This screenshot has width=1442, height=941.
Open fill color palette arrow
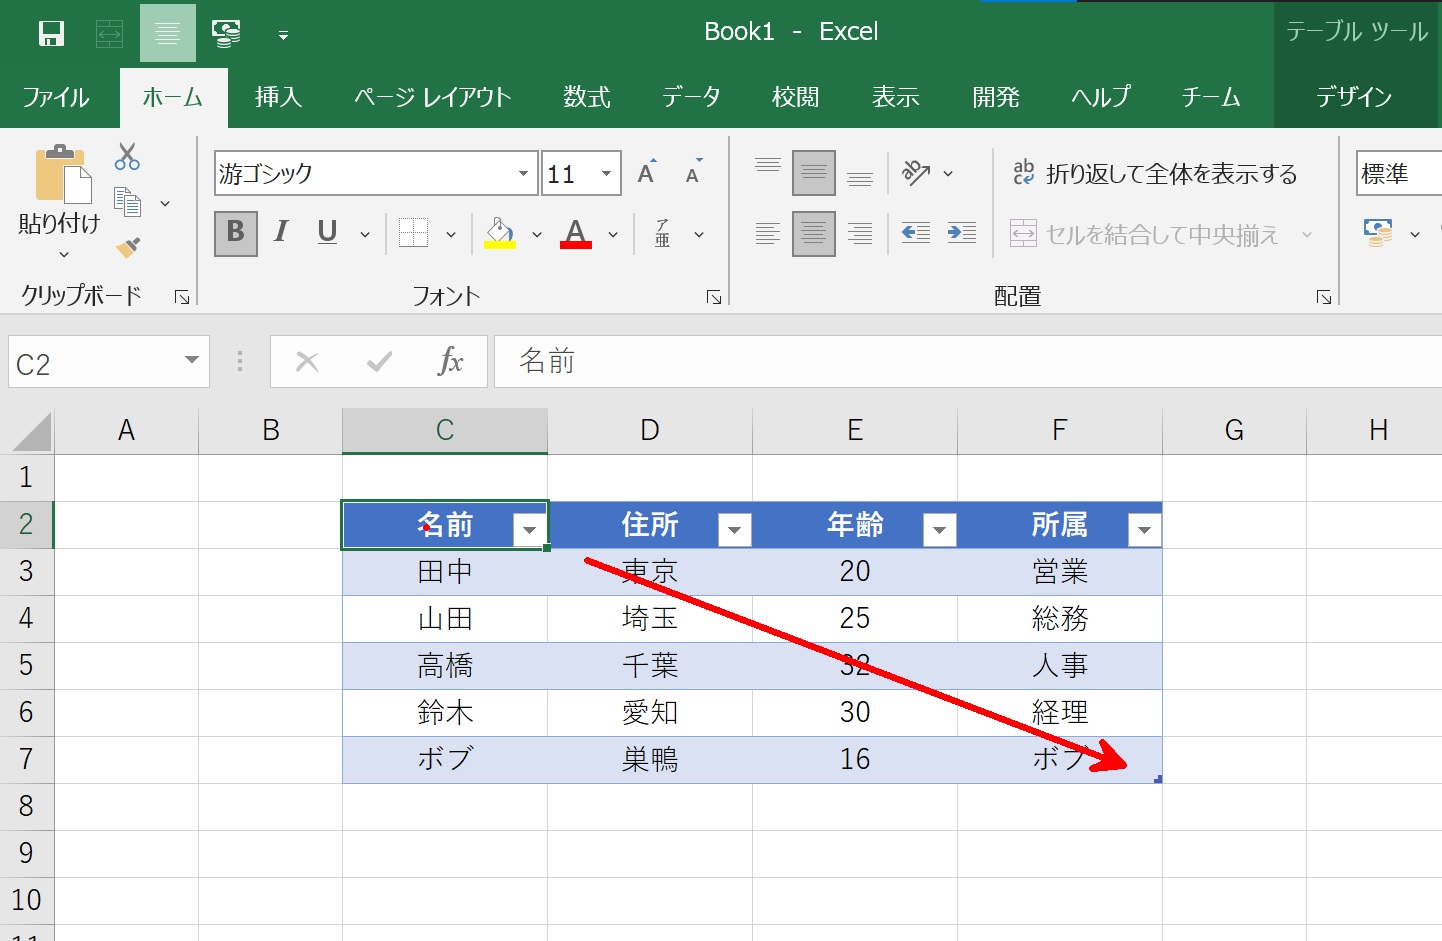(537, 235)
